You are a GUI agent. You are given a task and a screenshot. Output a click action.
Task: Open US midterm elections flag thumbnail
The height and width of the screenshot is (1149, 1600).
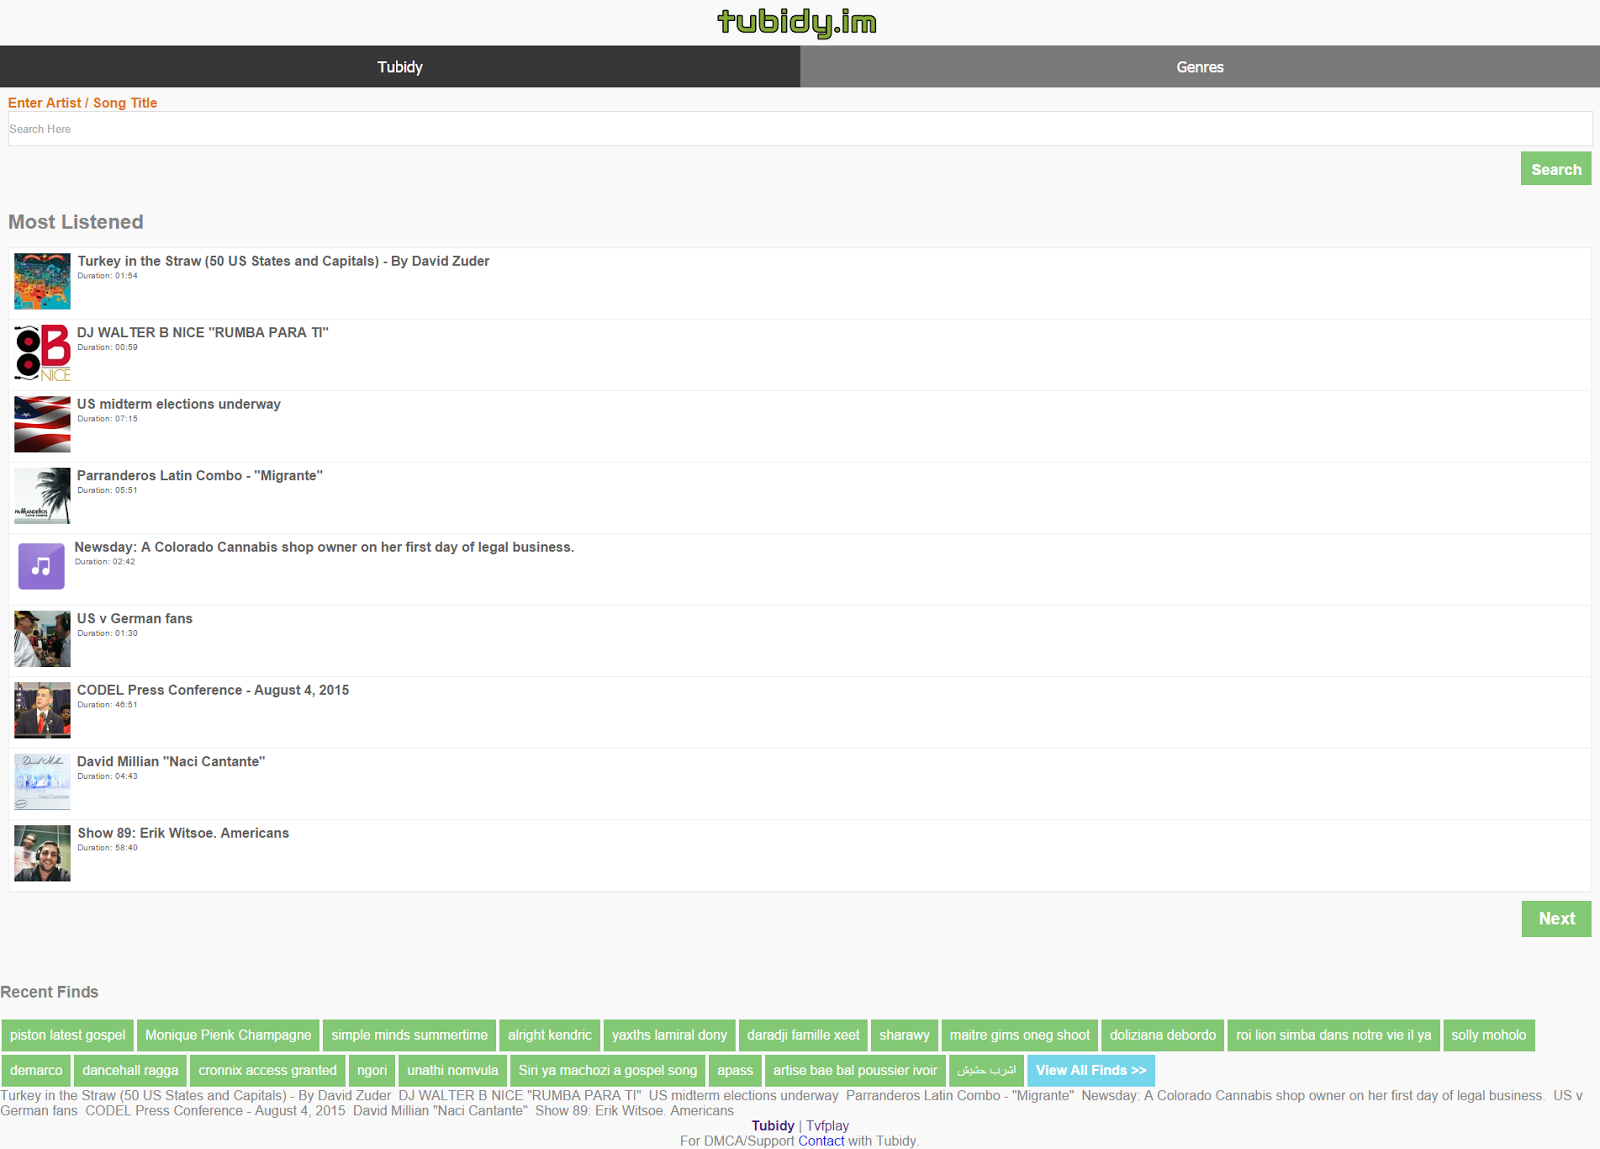42,424
